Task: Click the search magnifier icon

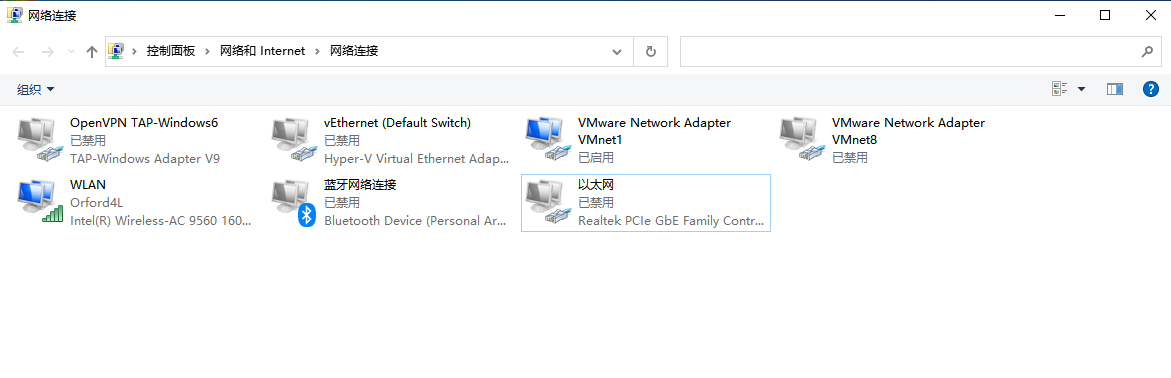Action: (1147, 52)
